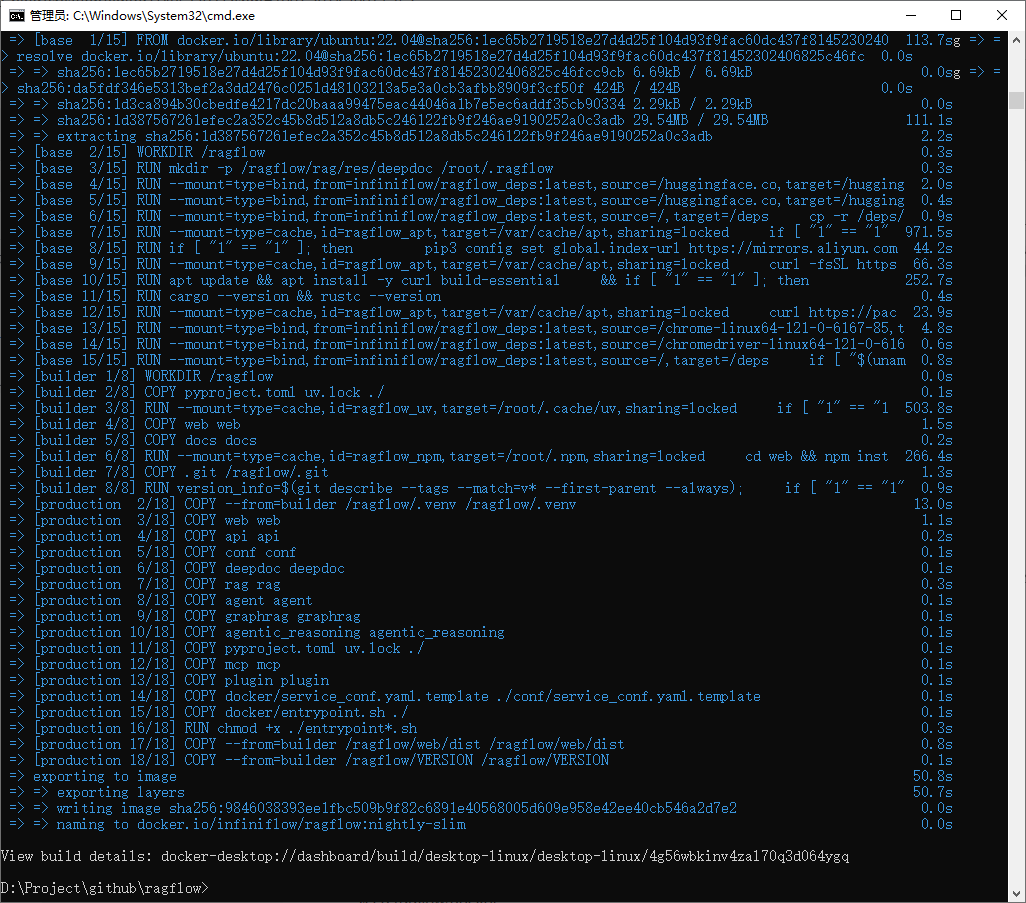Open the cmd.exe window system menu icon
This screenshot has width=1026, height=903.
(16, 15)
